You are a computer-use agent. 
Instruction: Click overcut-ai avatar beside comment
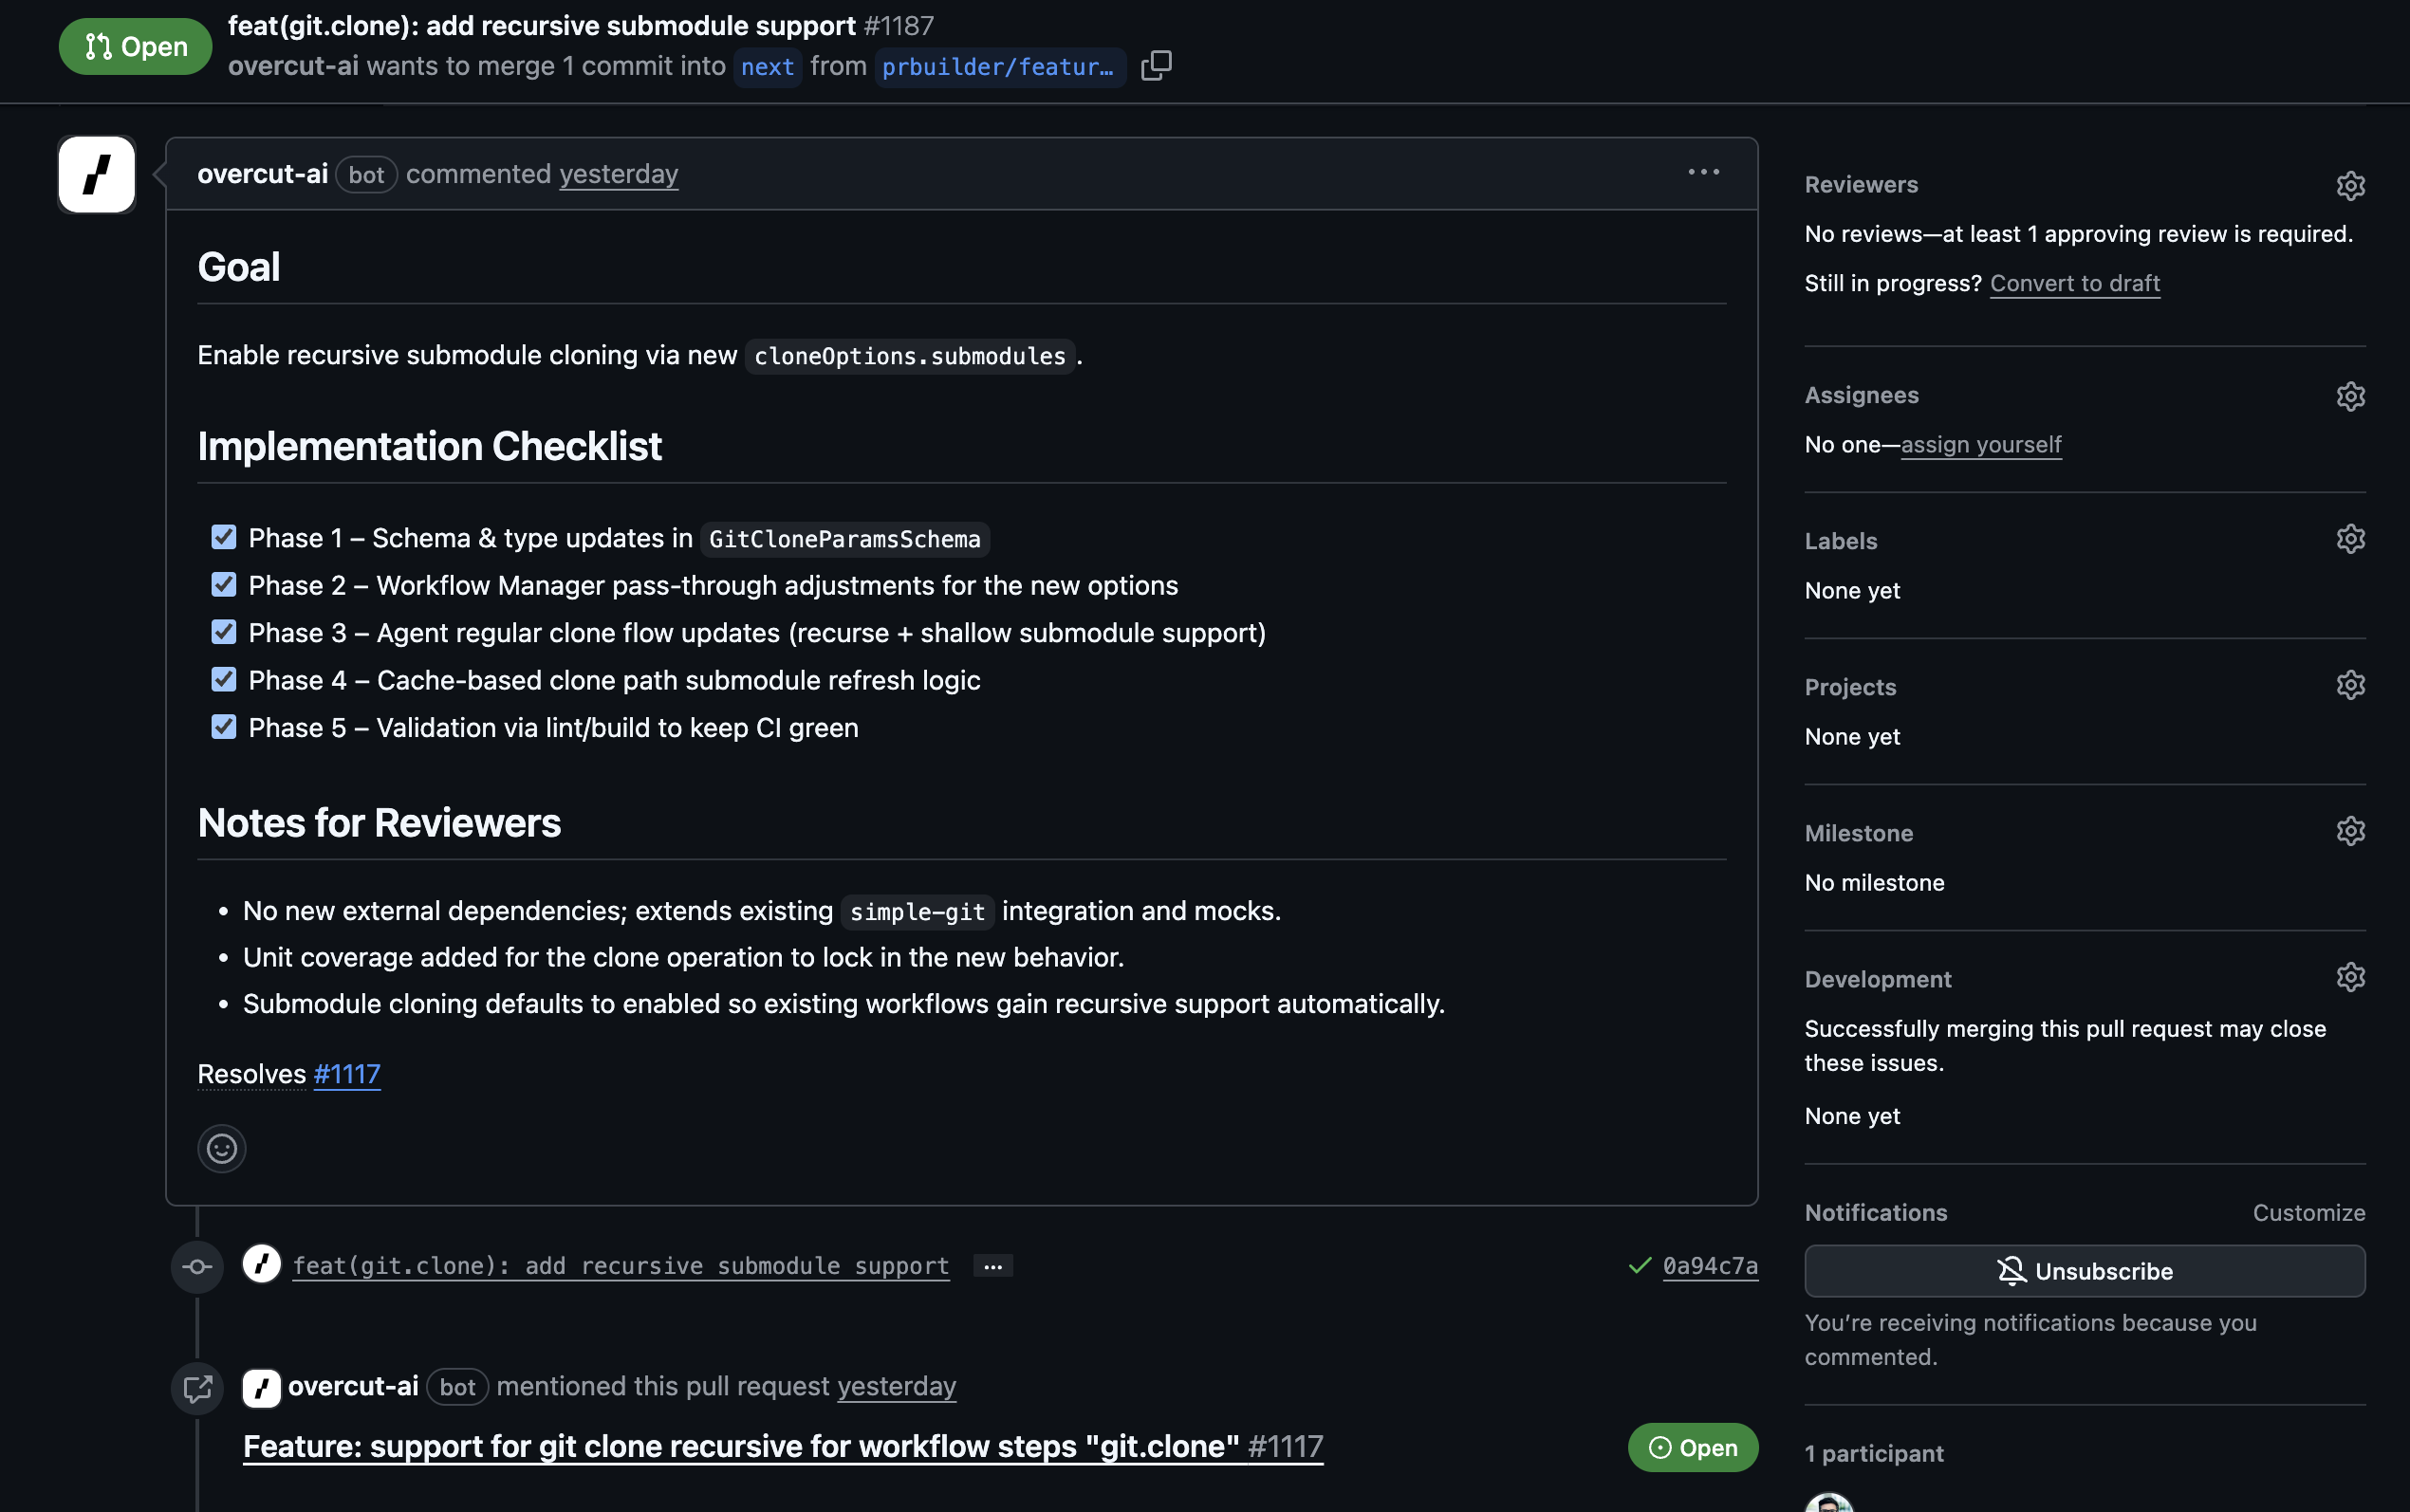97,174
